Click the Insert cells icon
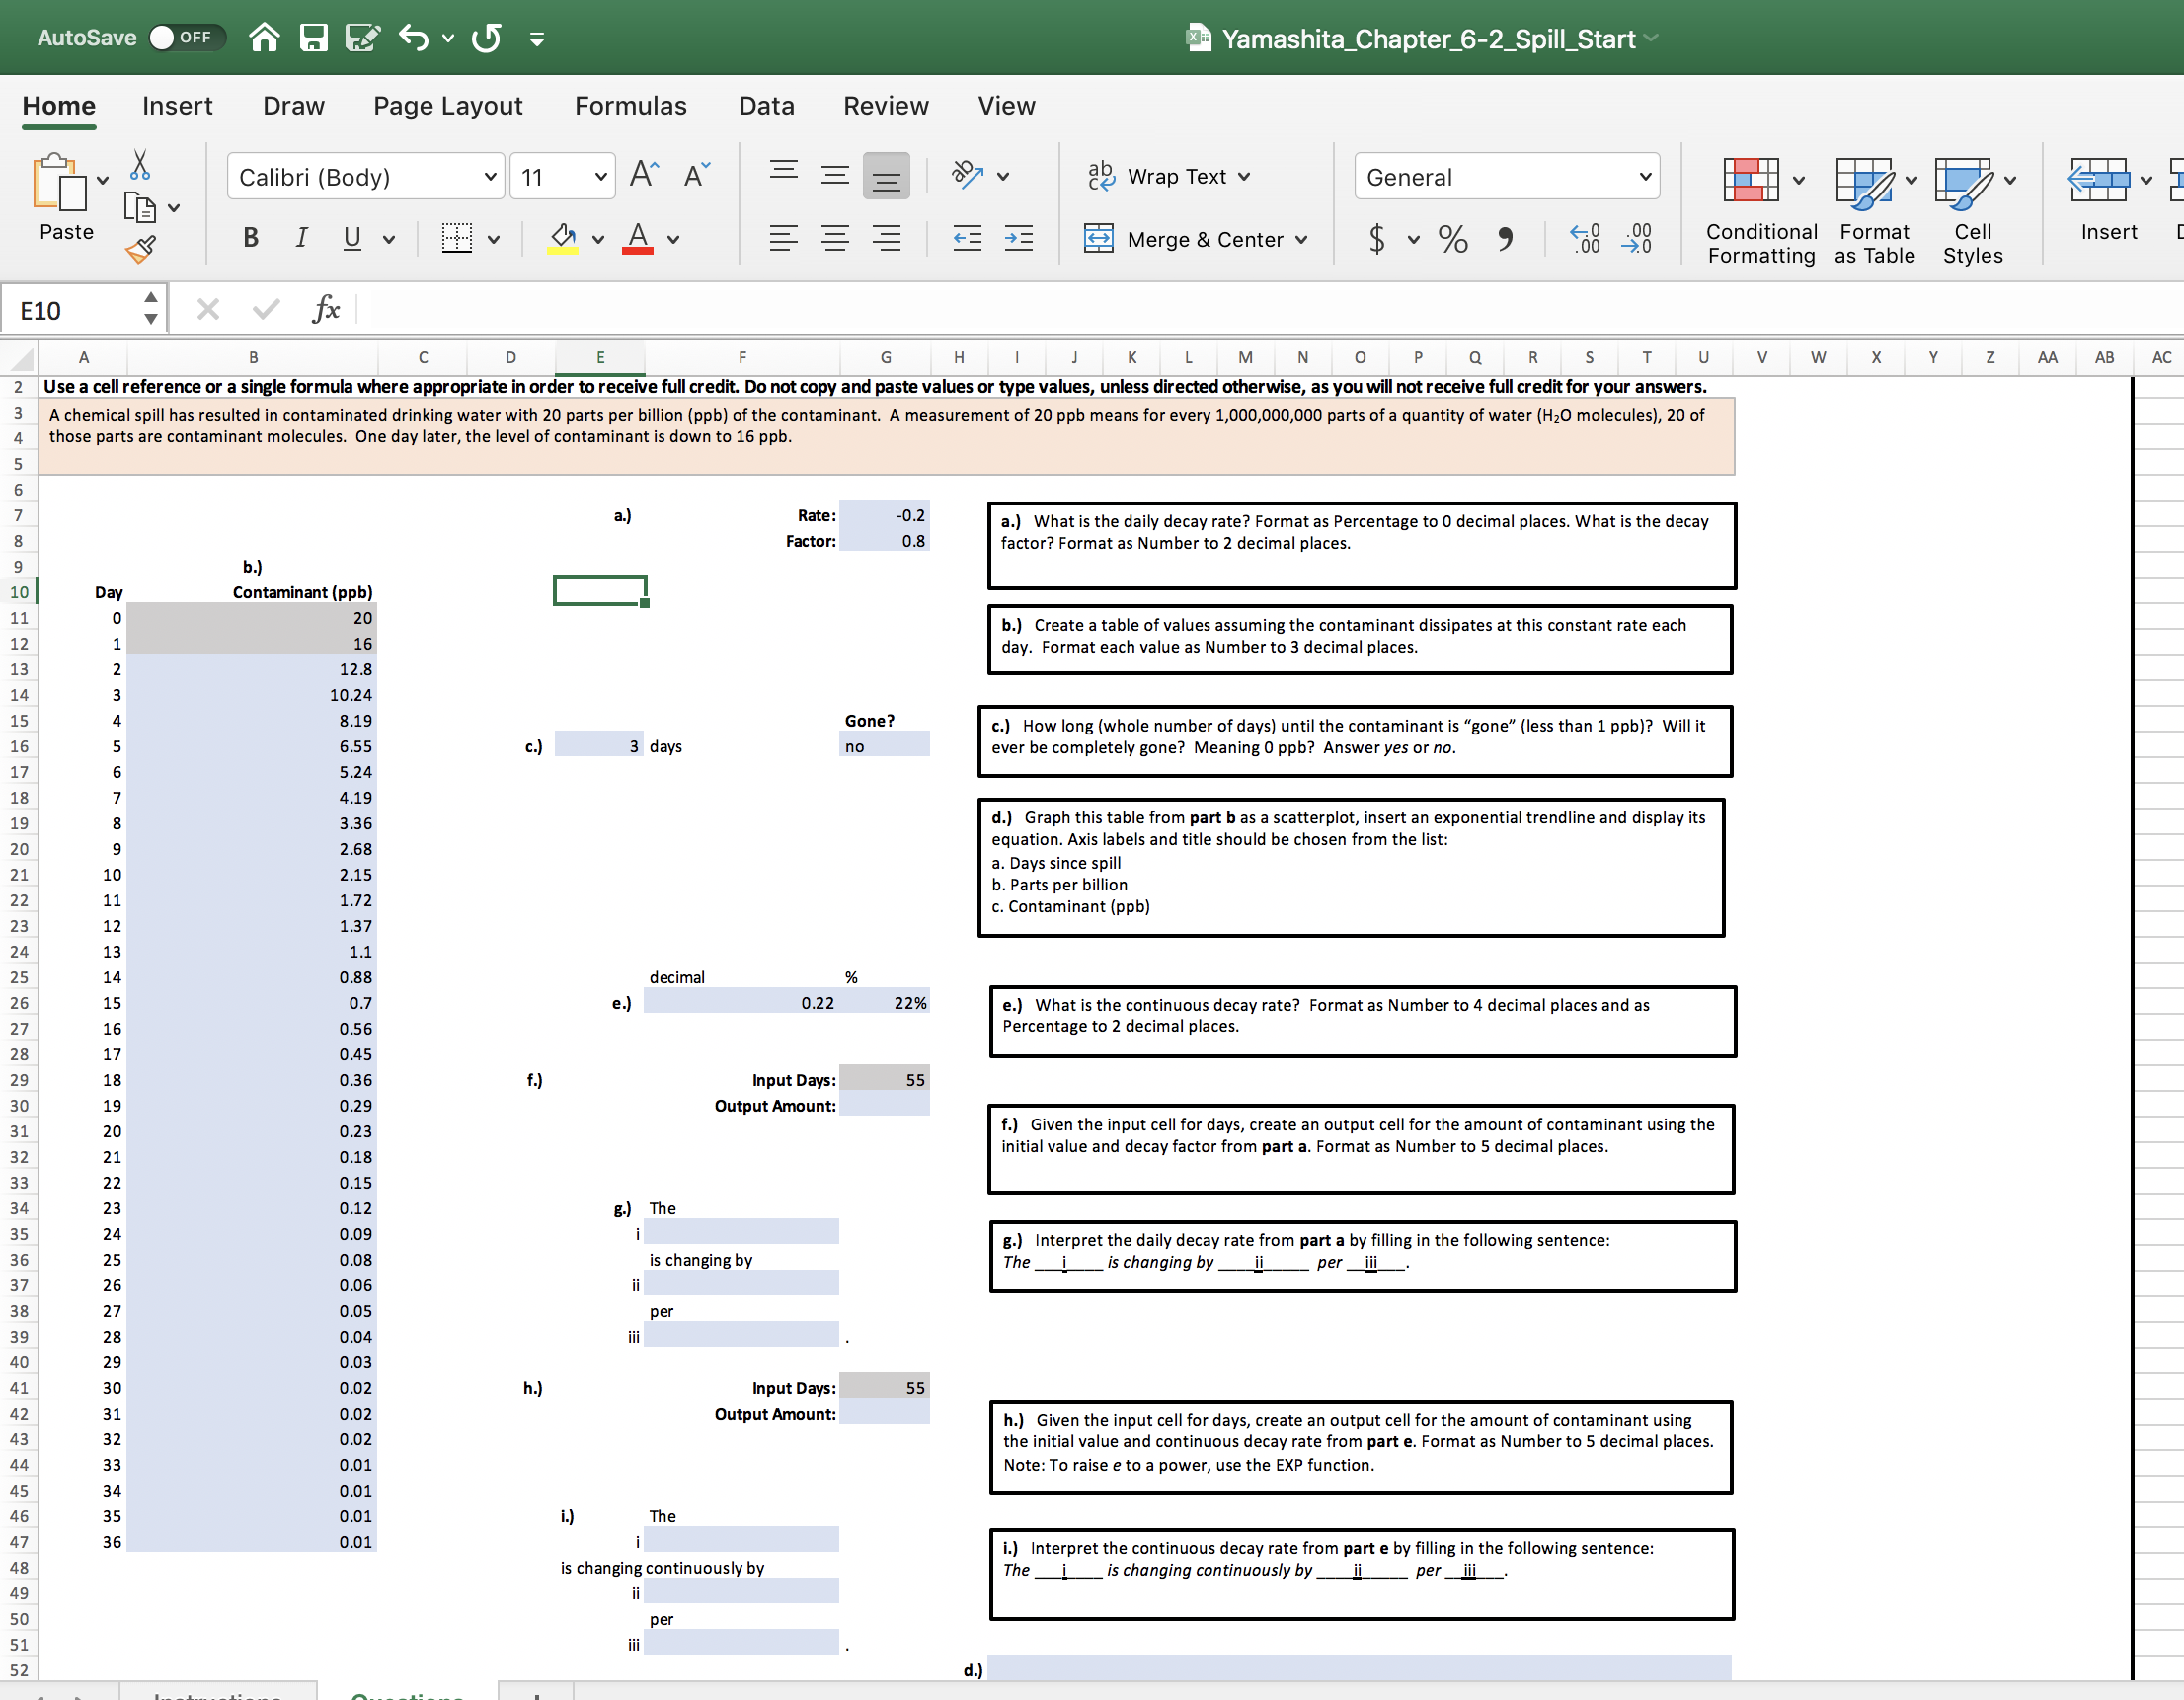The image size is (2184, 1700). (2099, 180)
